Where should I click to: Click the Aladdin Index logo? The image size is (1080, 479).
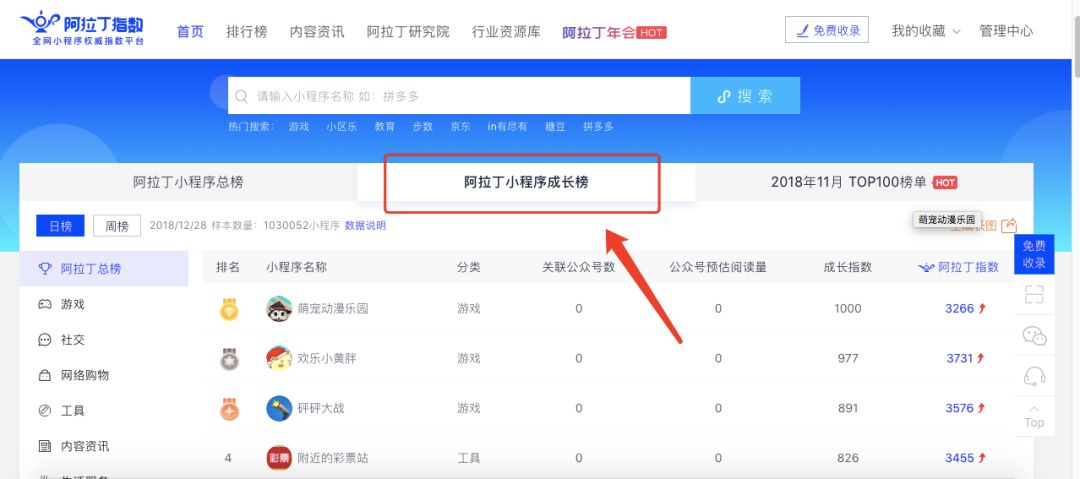(82, 29)
